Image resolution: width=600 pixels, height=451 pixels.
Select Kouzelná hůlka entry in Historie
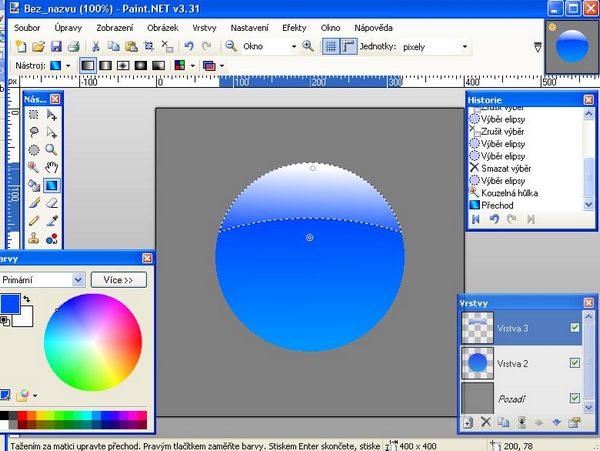(508, 192)
